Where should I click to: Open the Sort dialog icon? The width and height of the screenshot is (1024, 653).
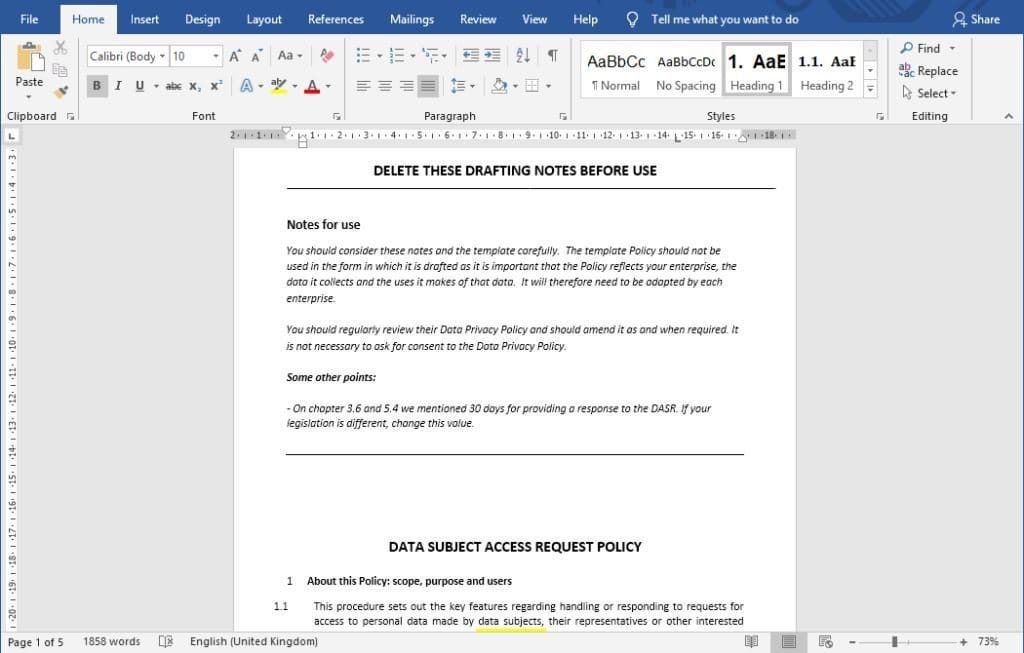[x=522, y=55]
